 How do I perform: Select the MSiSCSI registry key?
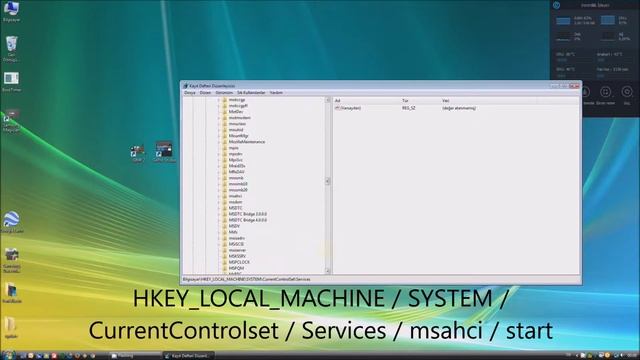click(x=236, y=244)
